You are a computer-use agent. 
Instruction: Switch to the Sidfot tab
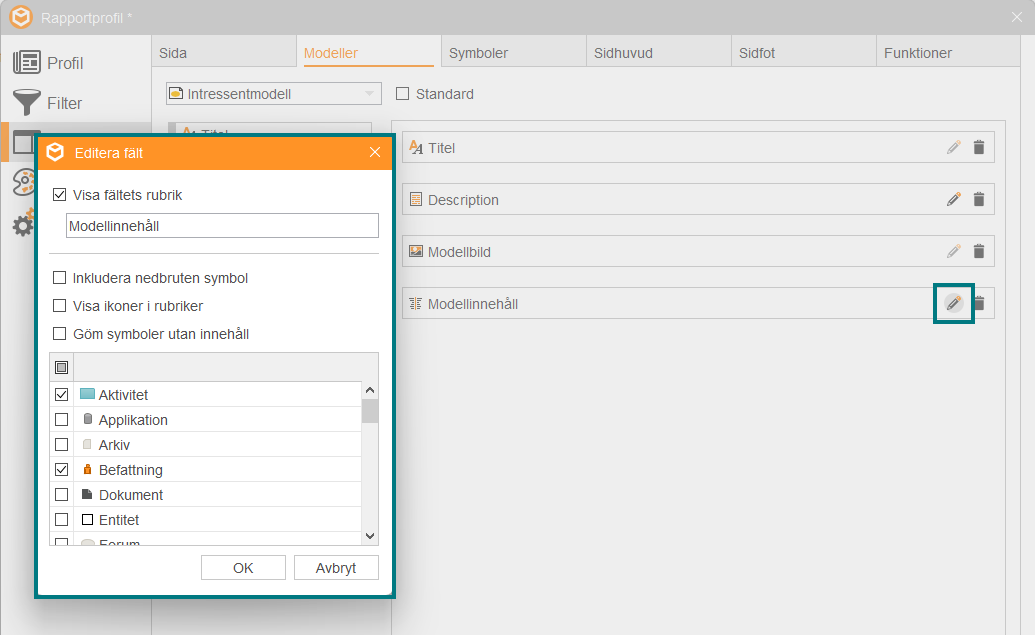(x=803, y=53)
